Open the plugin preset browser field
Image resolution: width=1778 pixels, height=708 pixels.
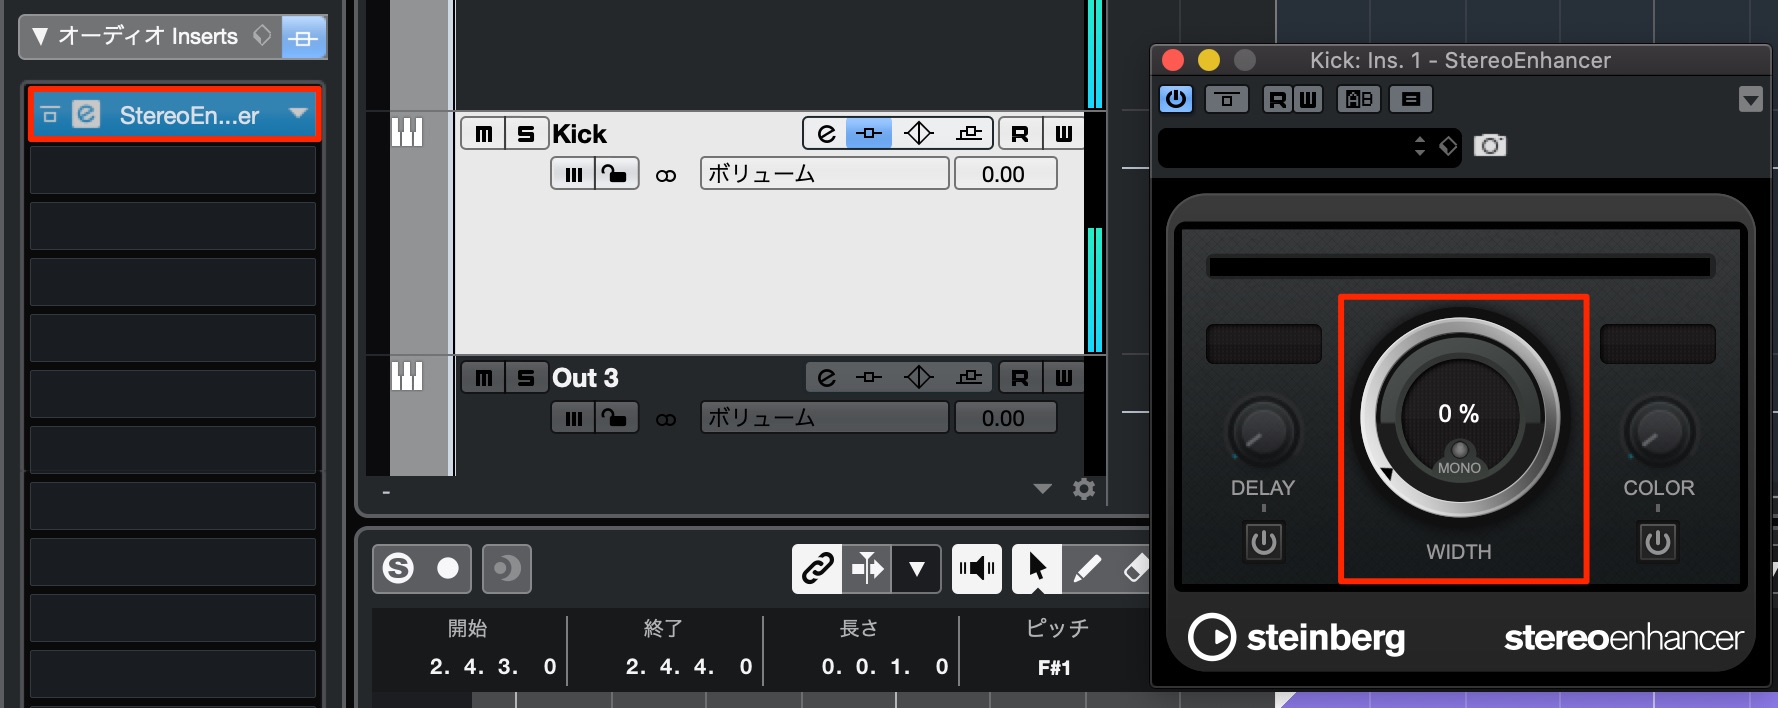(1283, 147)
